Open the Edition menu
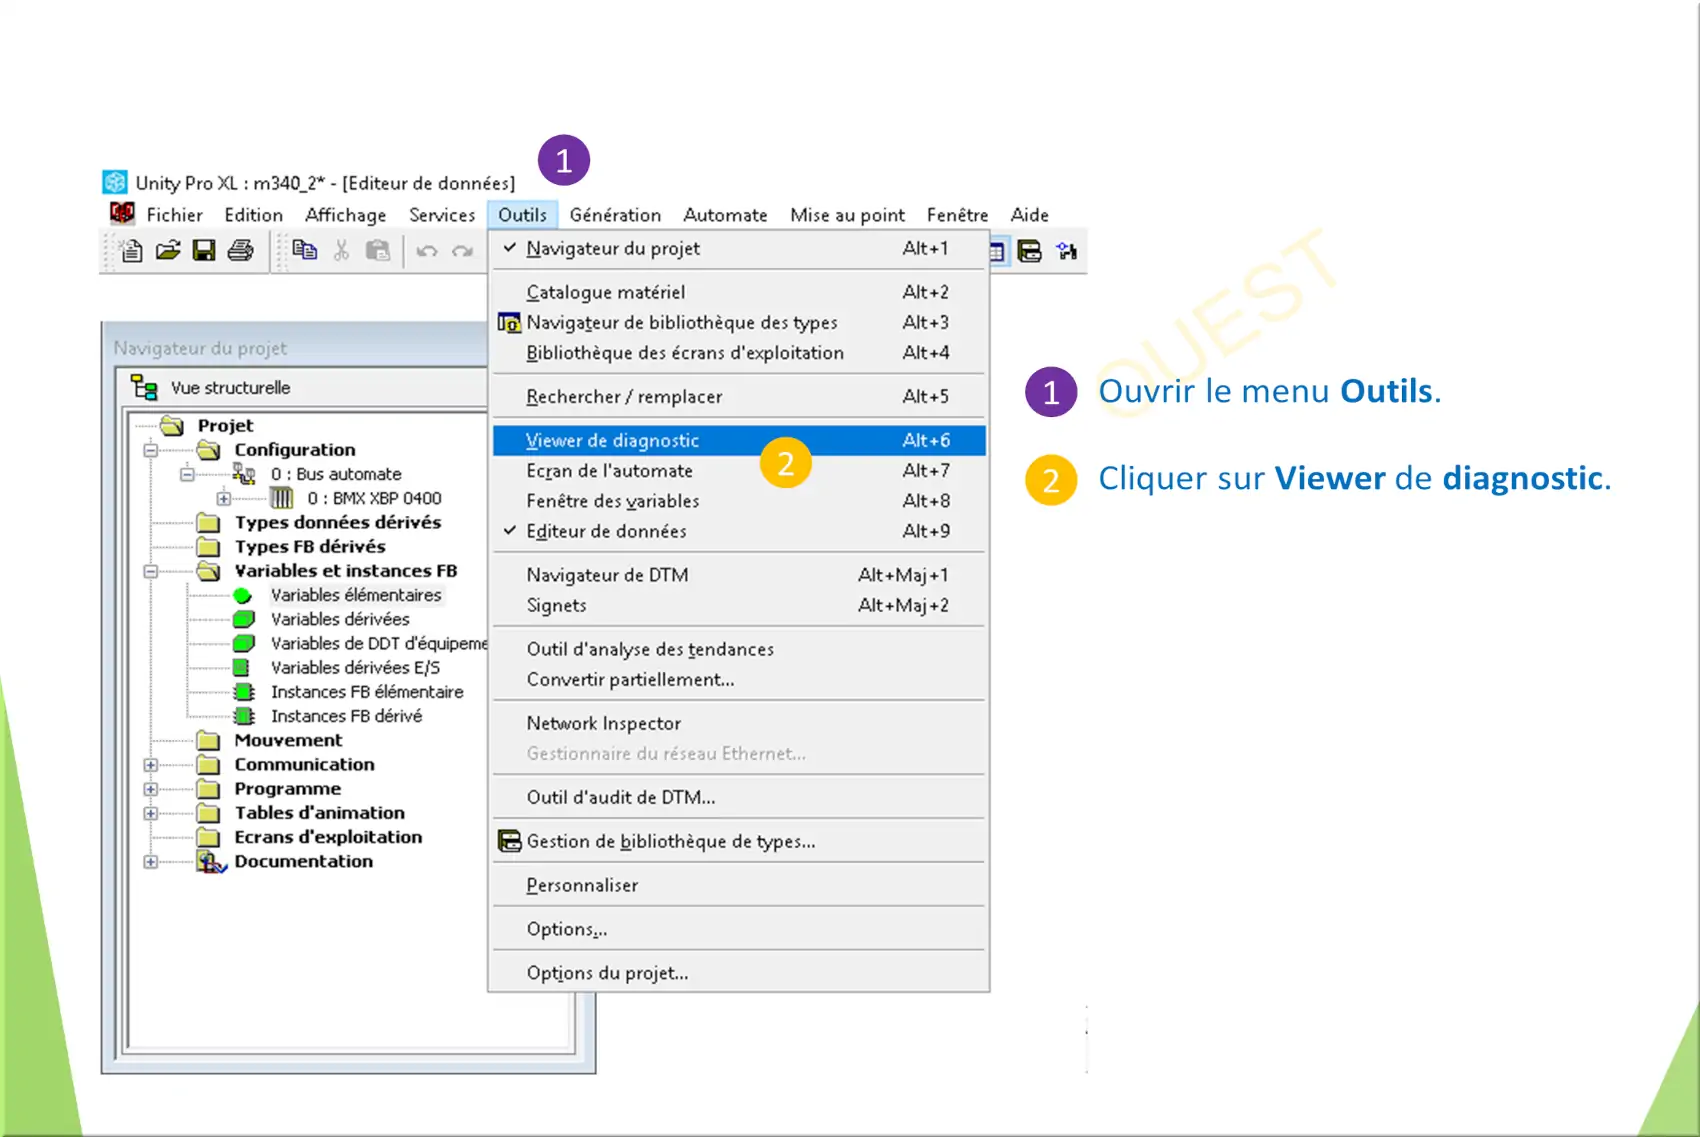The height and width of the screenshot is (1137, 1700). tap(253, 215)
